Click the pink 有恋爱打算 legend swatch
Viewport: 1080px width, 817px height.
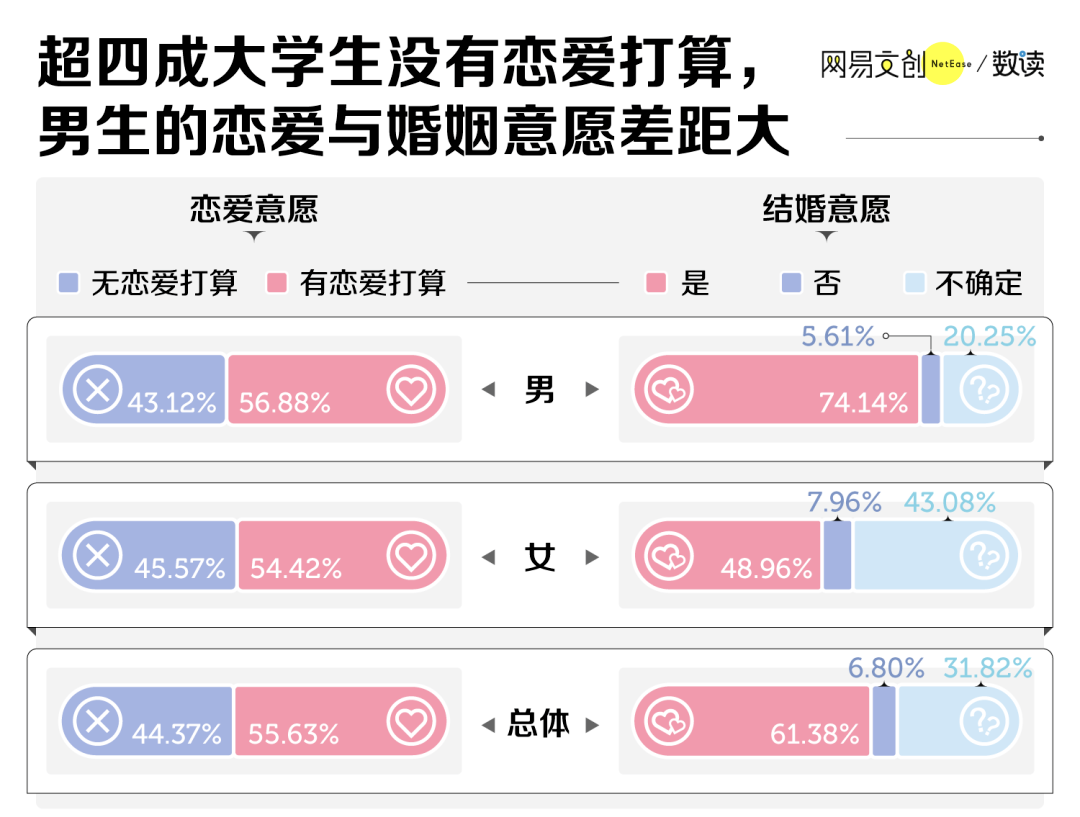point(276,282)
